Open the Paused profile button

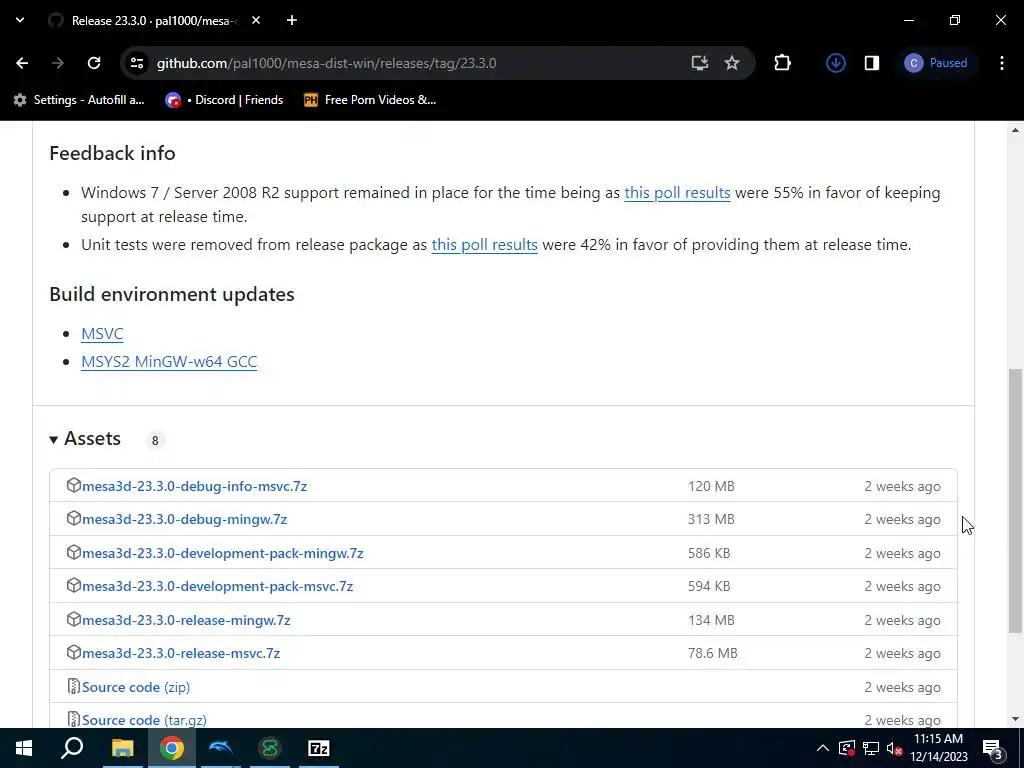tap(936, 63)
